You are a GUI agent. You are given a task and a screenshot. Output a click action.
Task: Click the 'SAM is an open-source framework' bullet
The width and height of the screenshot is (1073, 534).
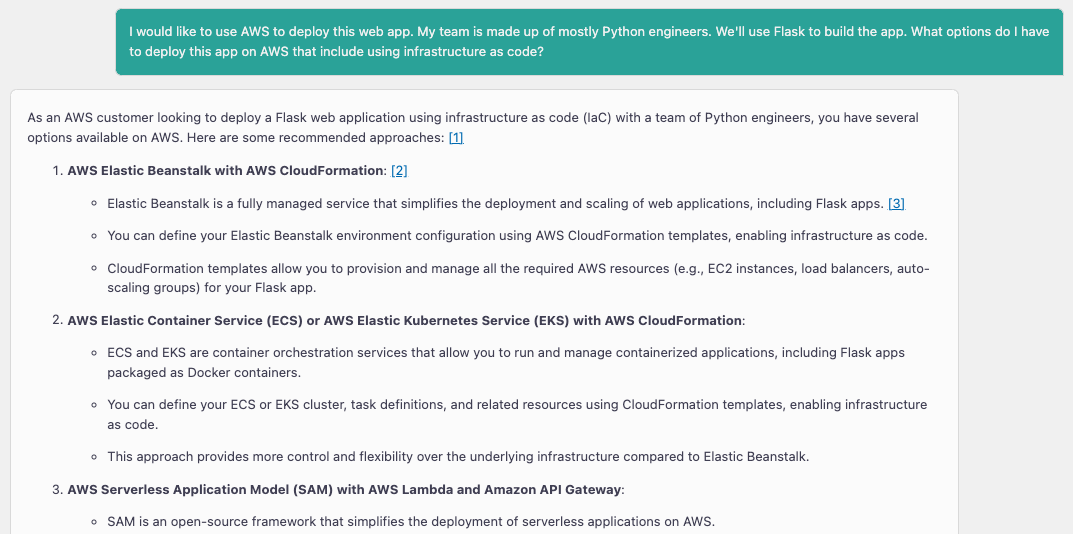pos(411,522)
